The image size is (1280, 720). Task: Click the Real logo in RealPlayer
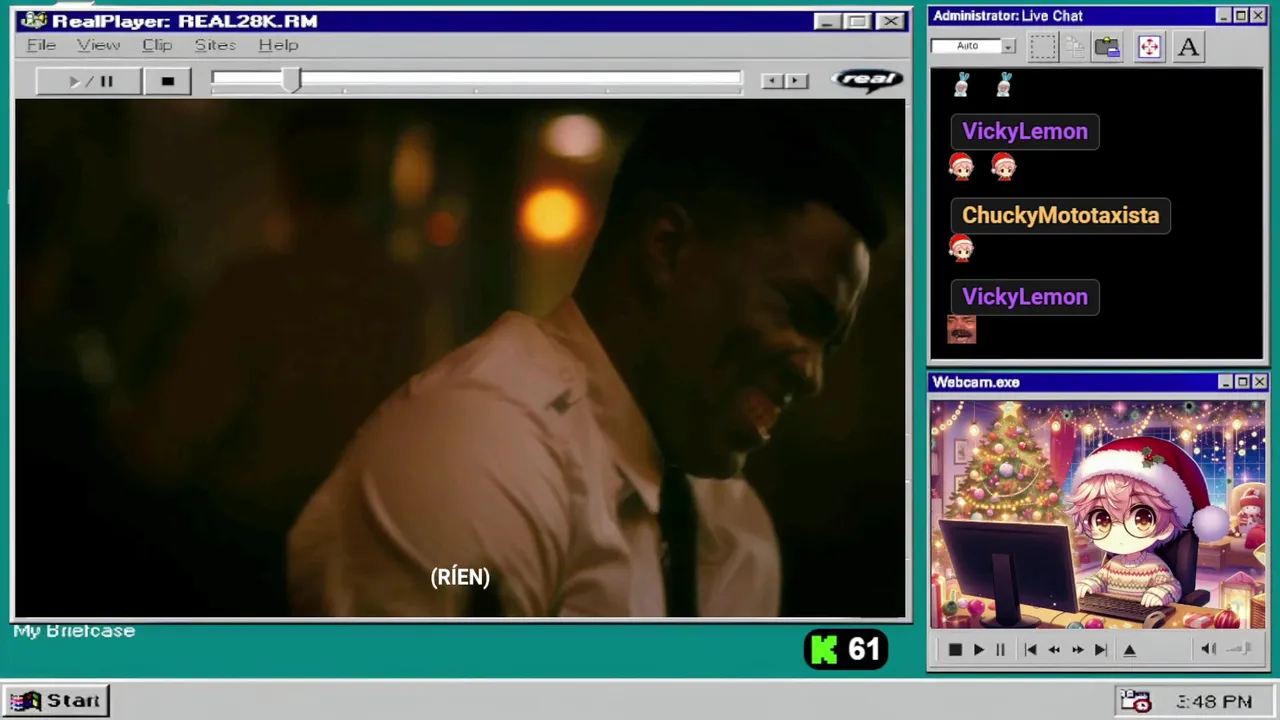pyautogui.click(x=867, y=80)
